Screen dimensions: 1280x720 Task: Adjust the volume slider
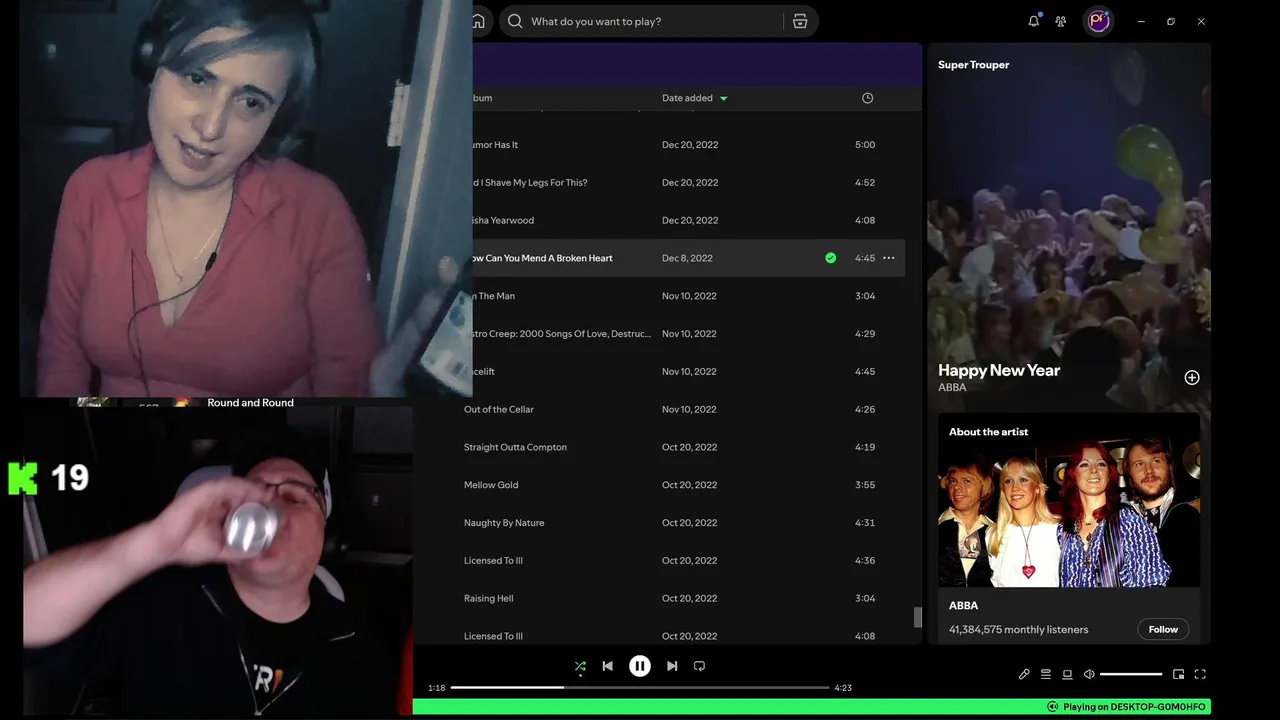1131,674
